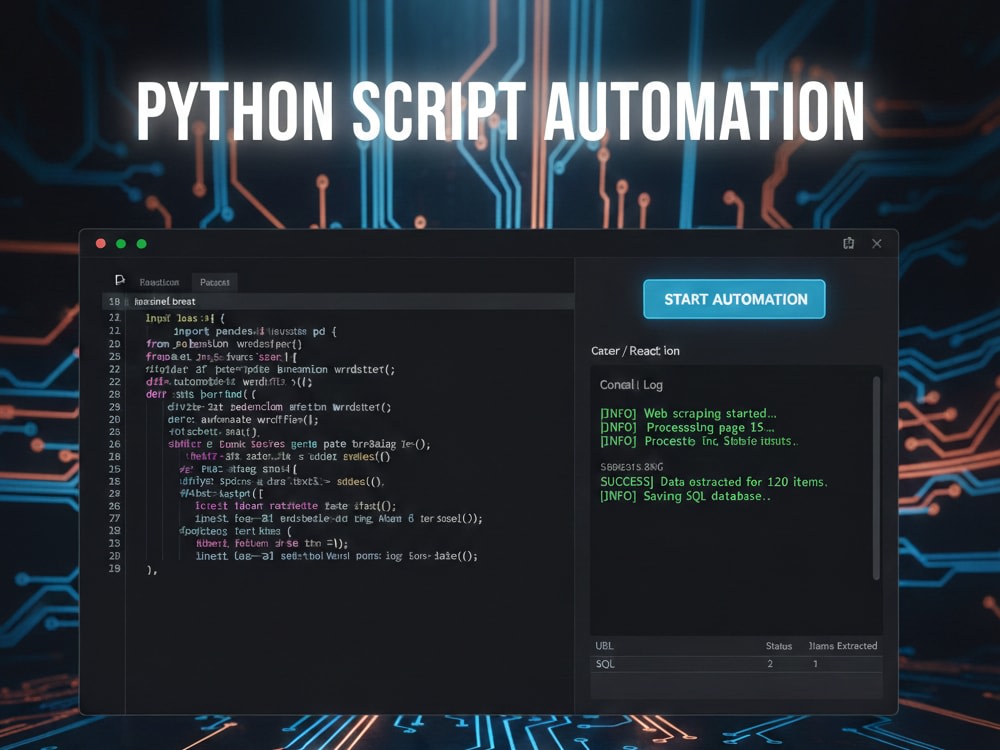Select the 'Saving SQL database' log line
1000x750 pixels.
(685, 496)
